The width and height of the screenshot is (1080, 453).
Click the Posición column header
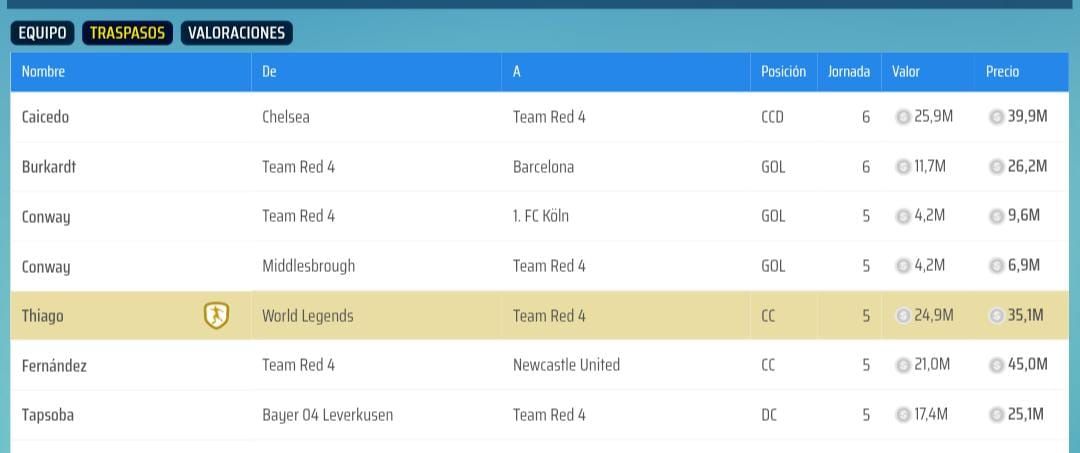(x=783, y=72)
